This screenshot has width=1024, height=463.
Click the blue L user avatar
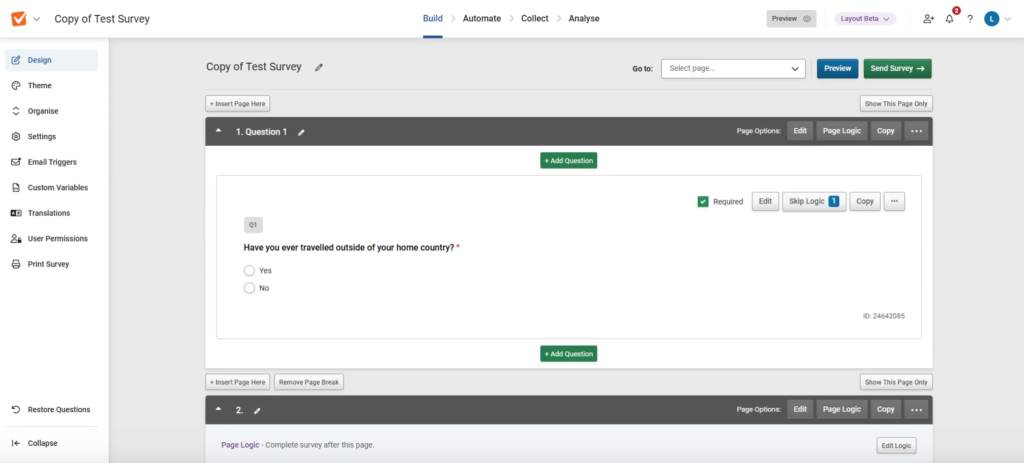click(991, 19)
